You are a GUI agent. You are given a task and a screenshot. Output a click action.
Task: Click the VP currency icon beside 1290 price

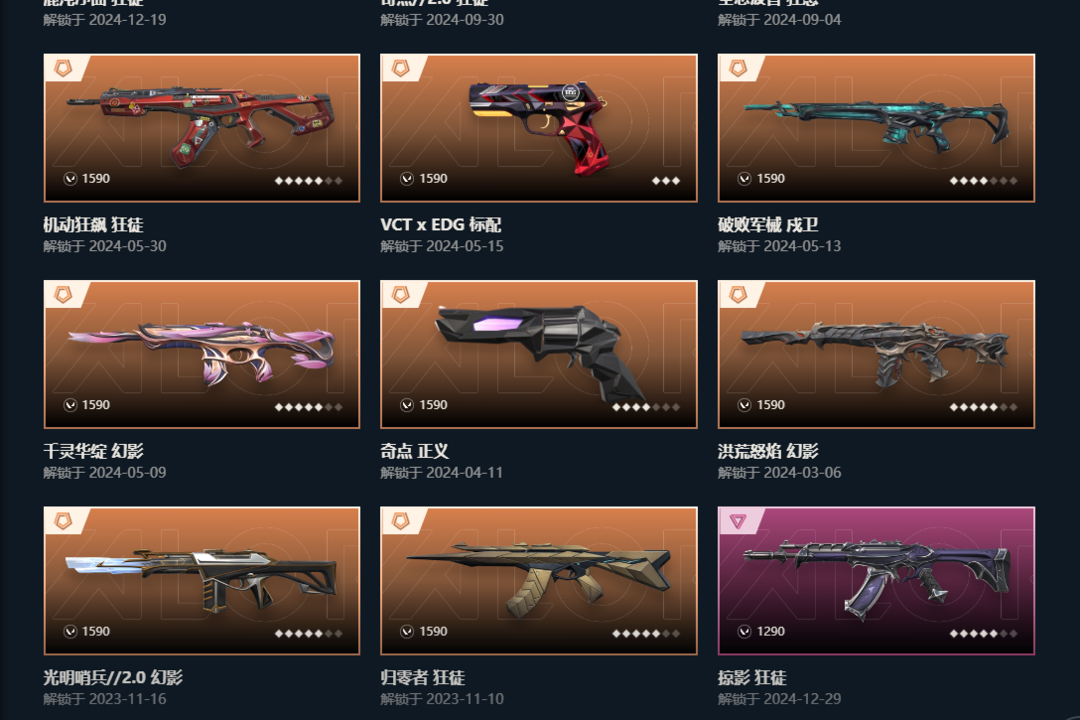click(x=745, y=631)
